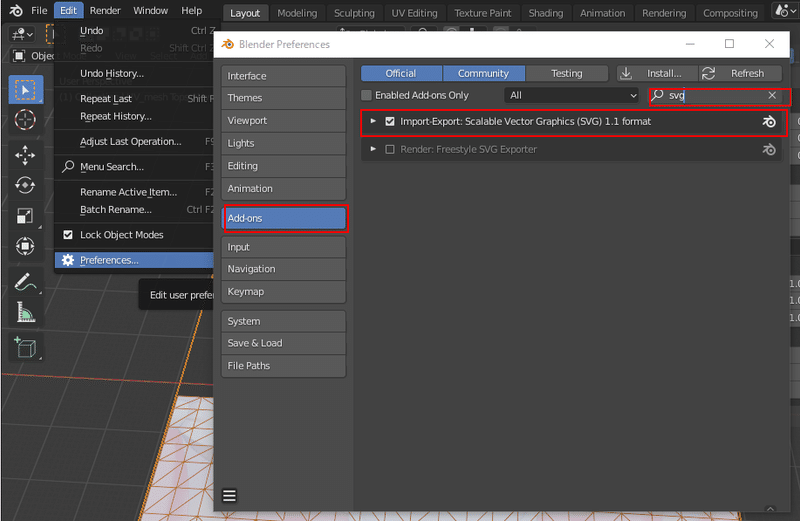The height and width of the screenshot is (521, 800).
Task: Open Interface preferences section
Action: click(284, 76)
